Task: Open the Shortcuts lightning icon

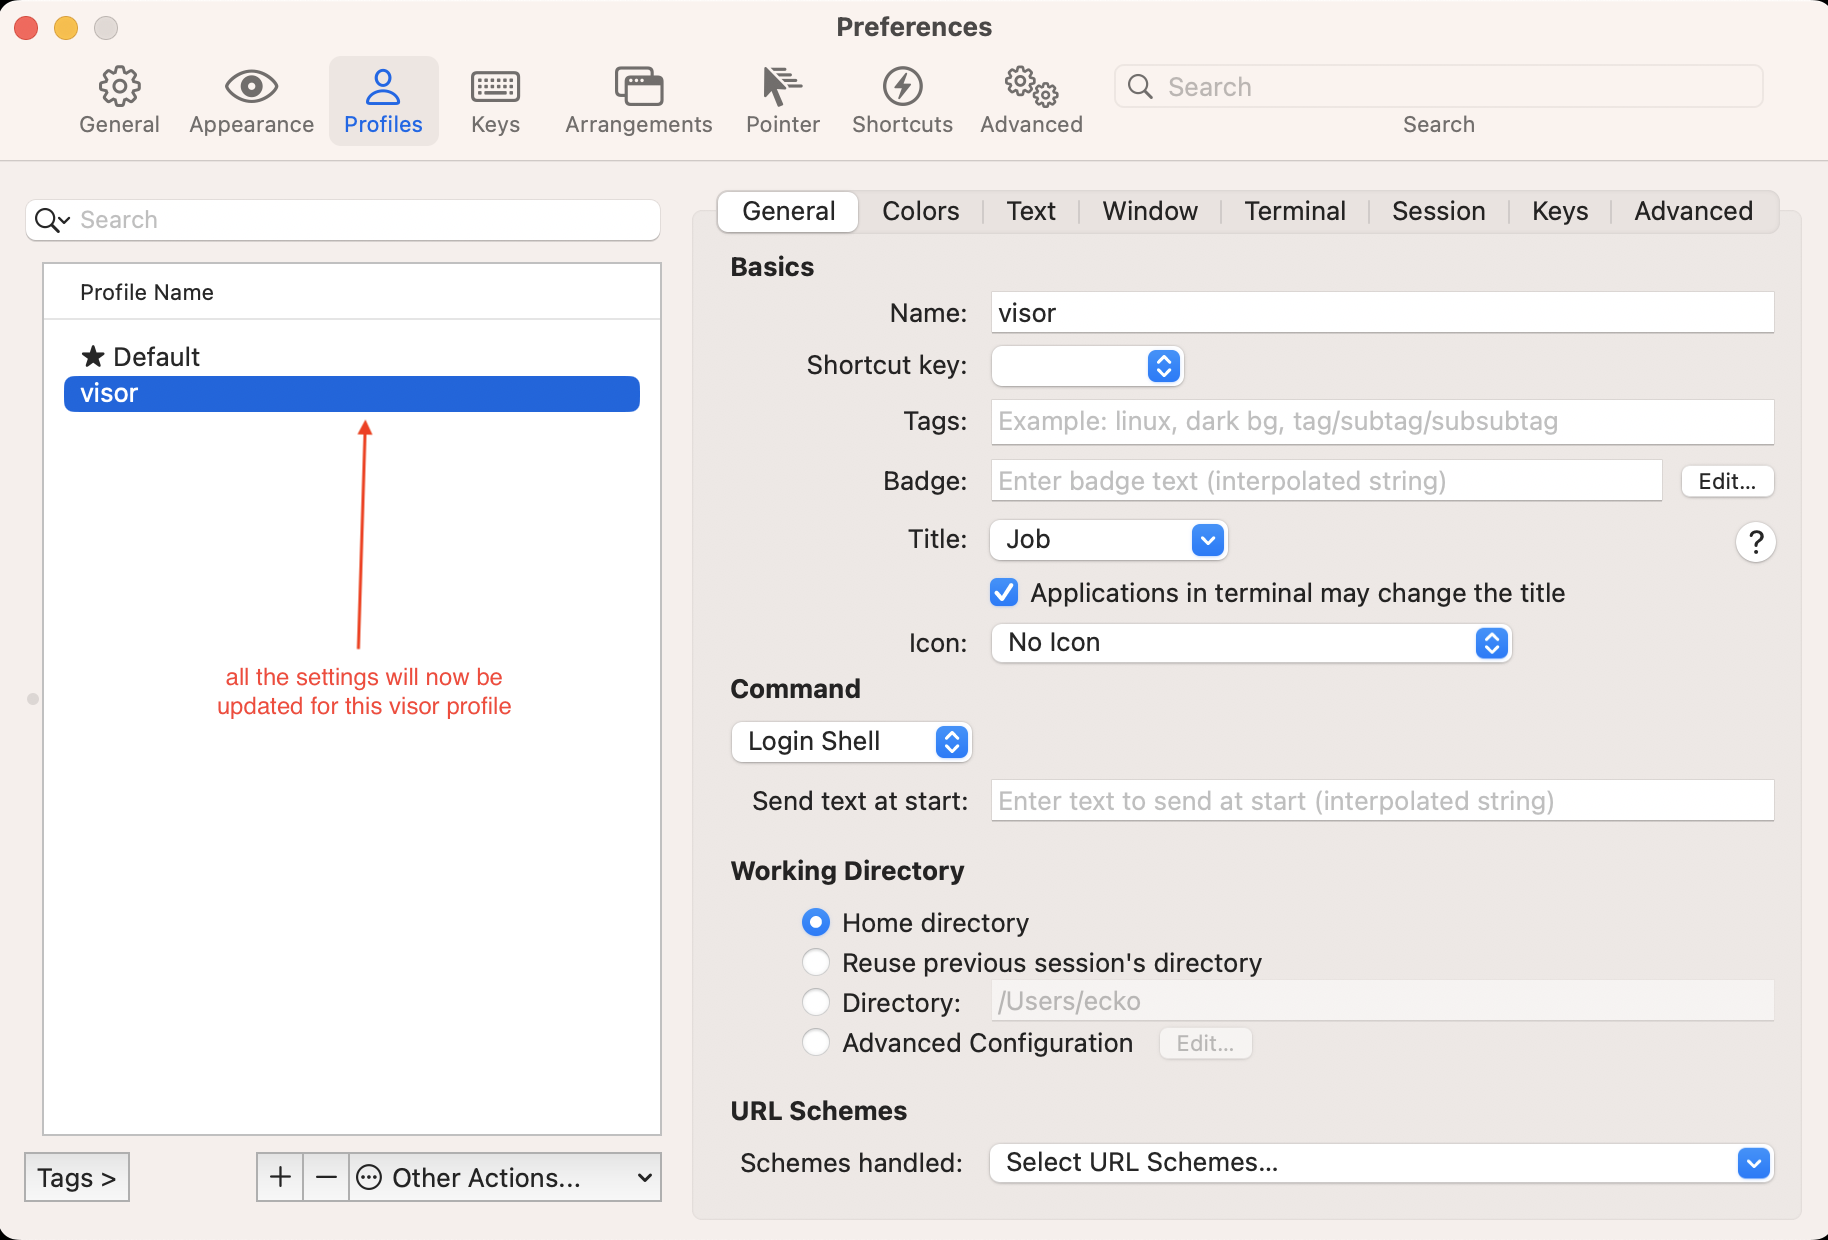Action: (x=902, y=87)
